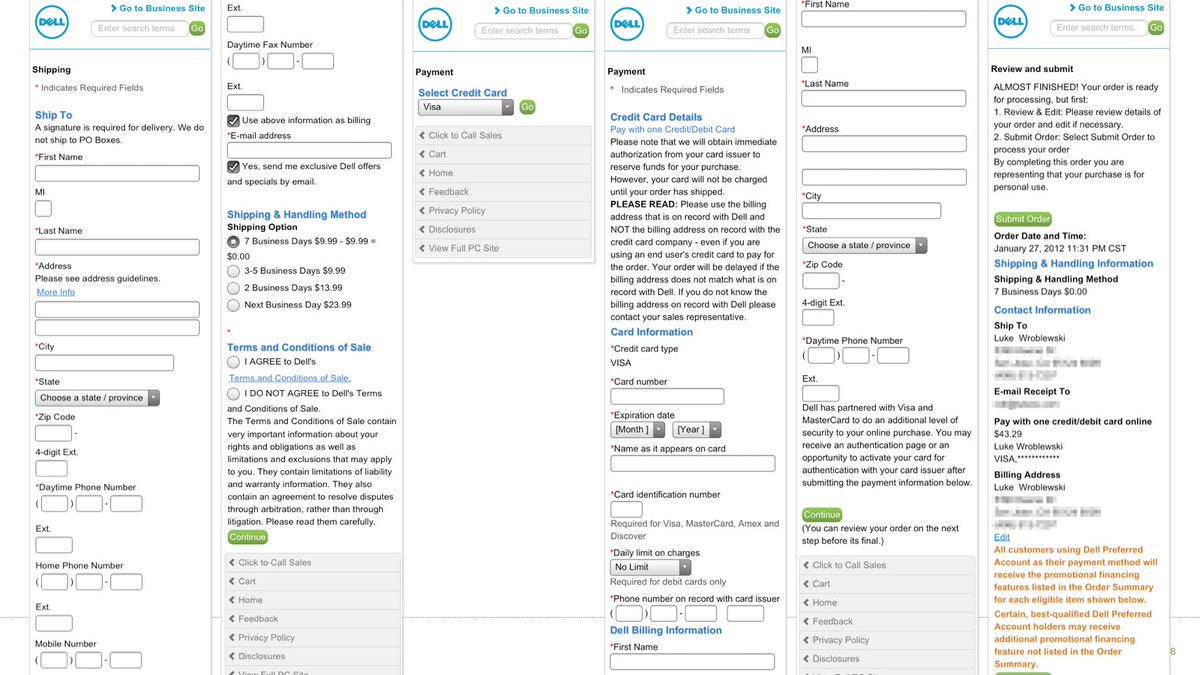Screen dimensions: 1200x675
Task: Open Privacy Policy below the Terms Continue button
Action: (313, 637)
